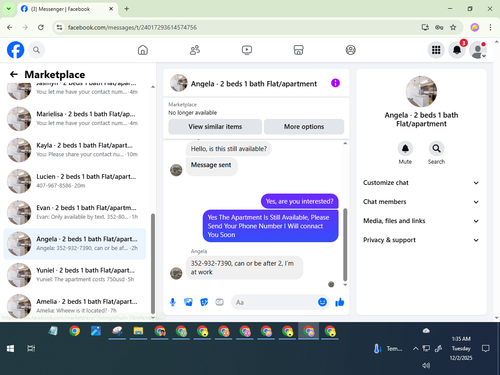Open the taskbar clock and date

[461, 348]
